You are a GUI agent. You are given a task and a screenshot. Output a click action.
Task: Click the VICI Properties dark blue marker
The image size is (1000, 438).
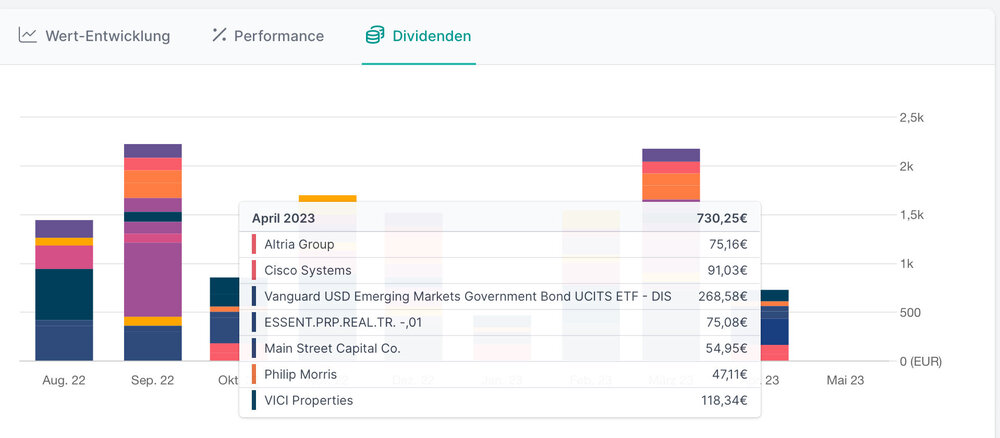point(254,400)
